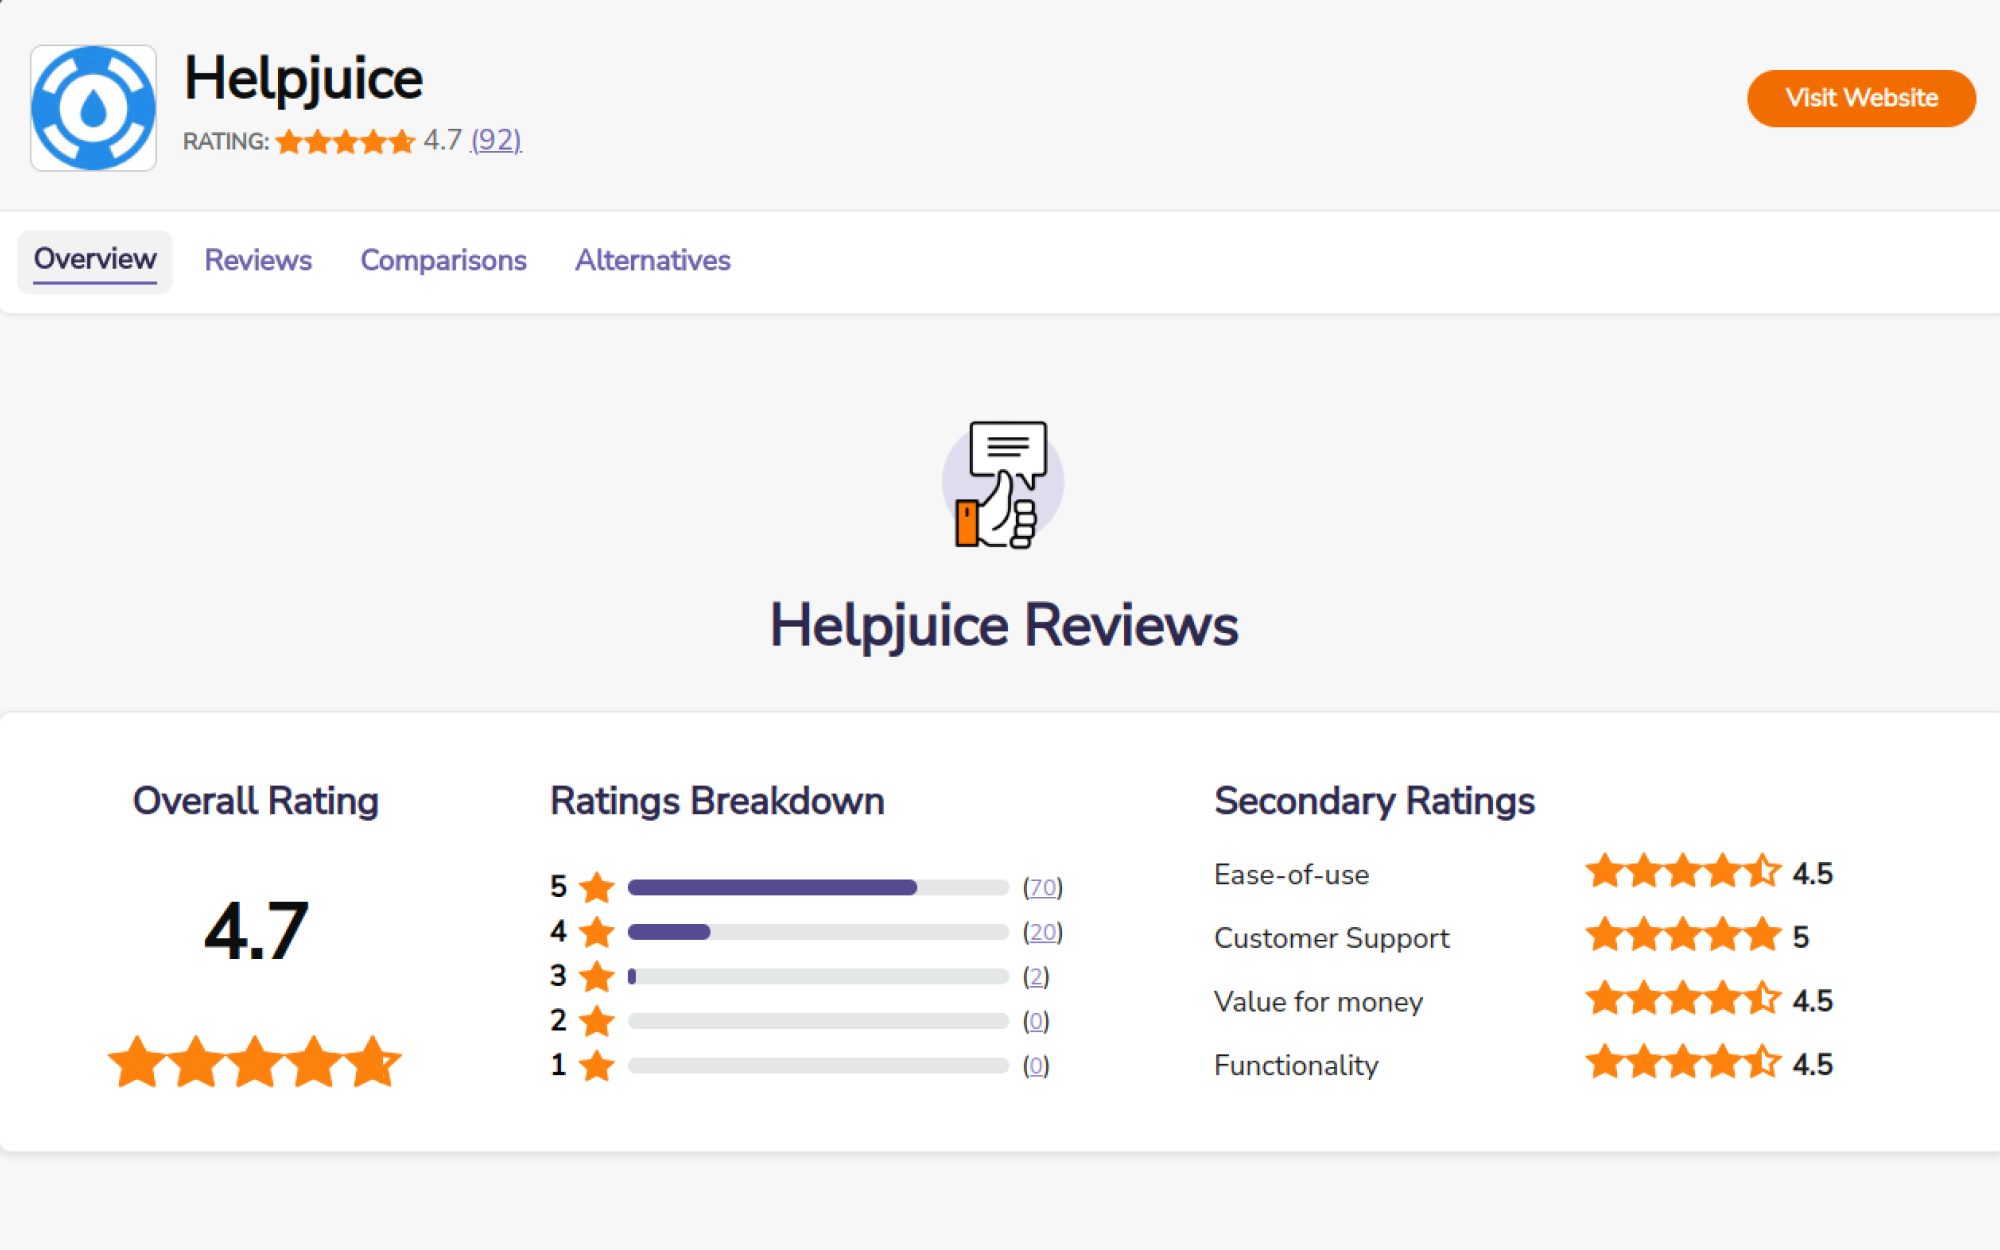Click the 5-star rating progress bar

(818, 887)
